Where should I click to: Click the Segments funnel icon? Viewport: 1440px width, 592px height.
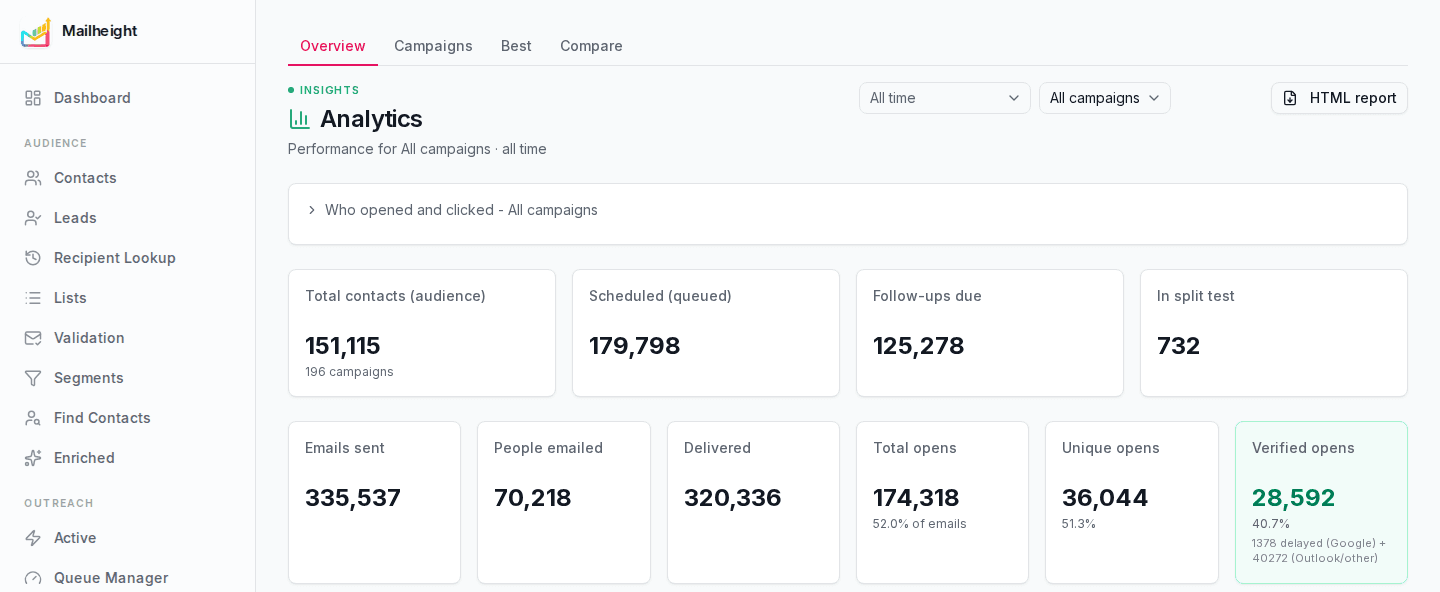click(33, 378)
